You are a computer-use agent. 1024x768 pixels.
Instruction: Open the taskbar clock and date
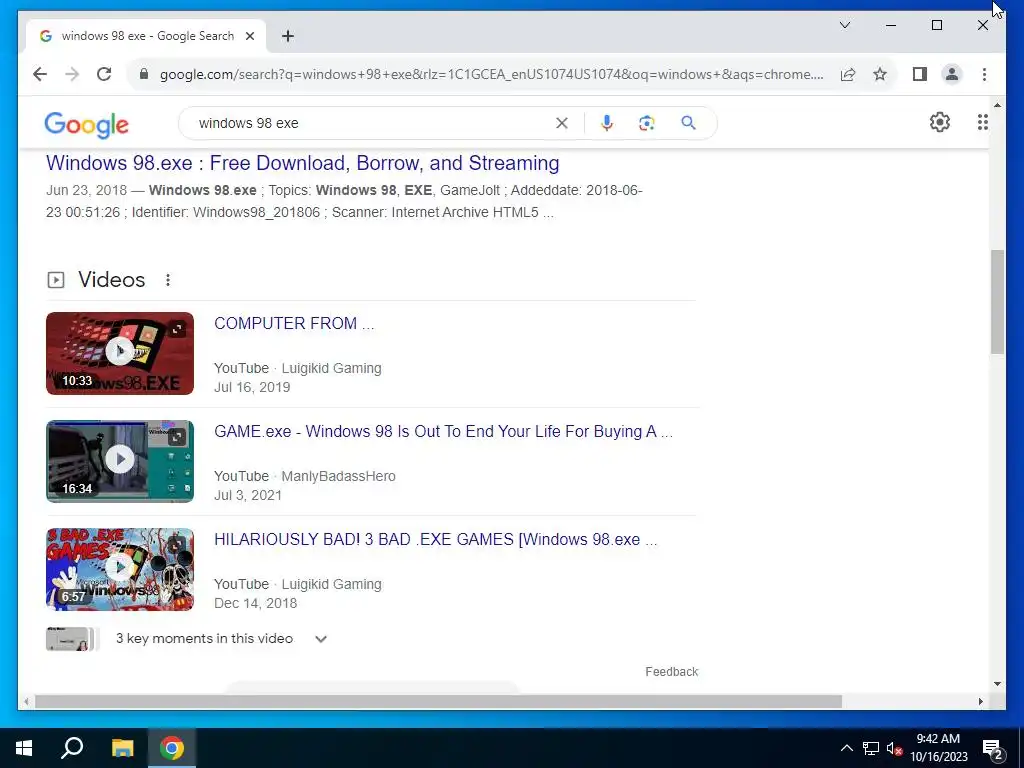(938, 748)
